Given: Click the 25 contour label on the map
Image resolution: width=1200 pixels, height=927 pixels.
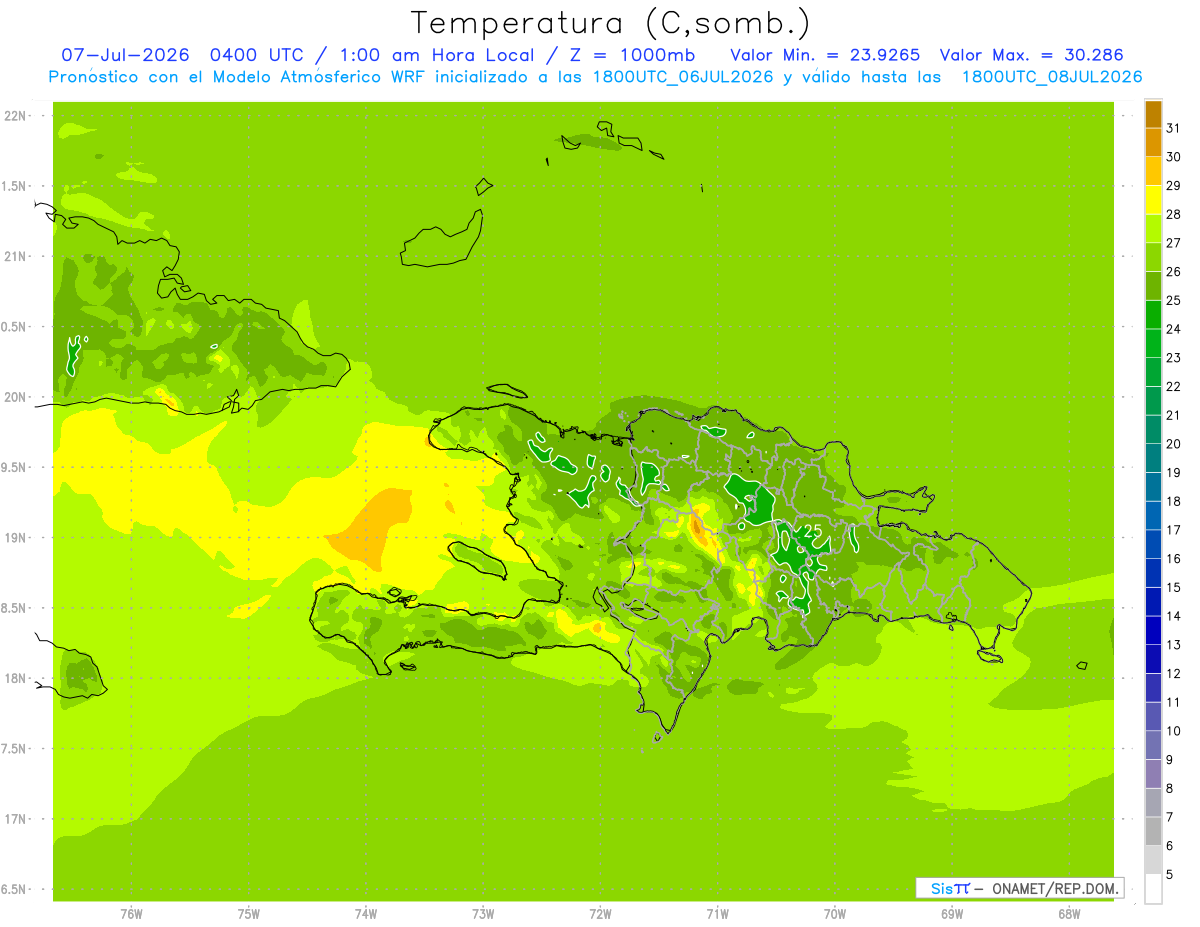Looking at the screenshot, I should (813, 530).
